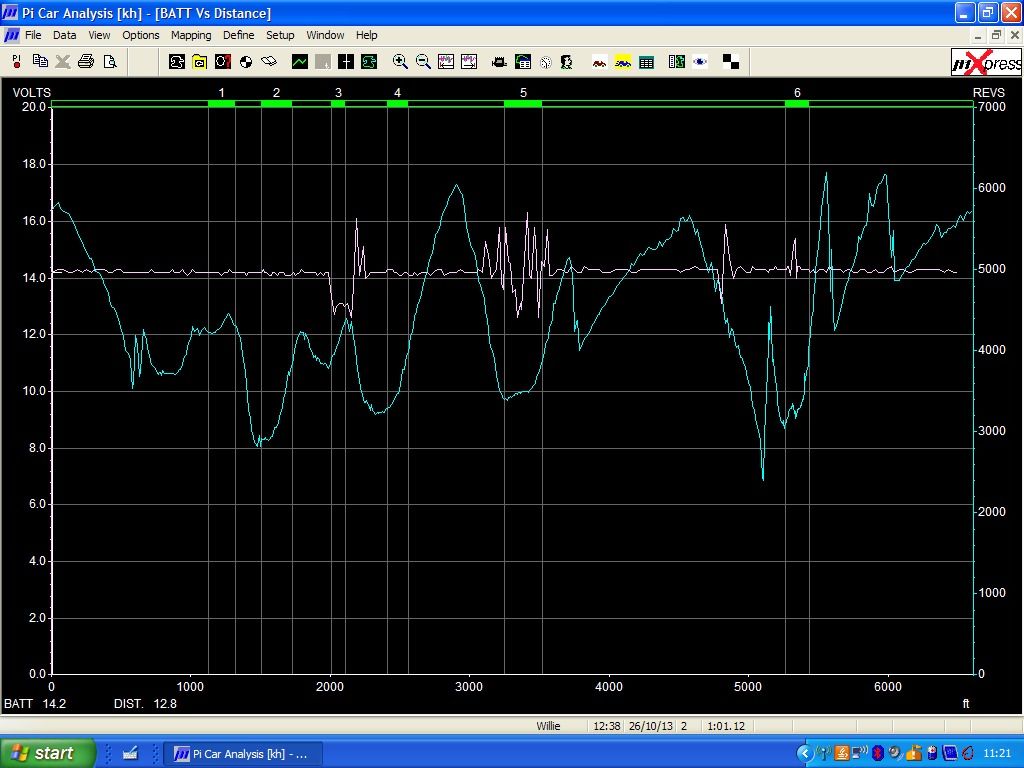Viewport: 1024px width, 768px height.
Task: Click the 26/10/13 date in status bar
Action: click(x=651, y=726)
